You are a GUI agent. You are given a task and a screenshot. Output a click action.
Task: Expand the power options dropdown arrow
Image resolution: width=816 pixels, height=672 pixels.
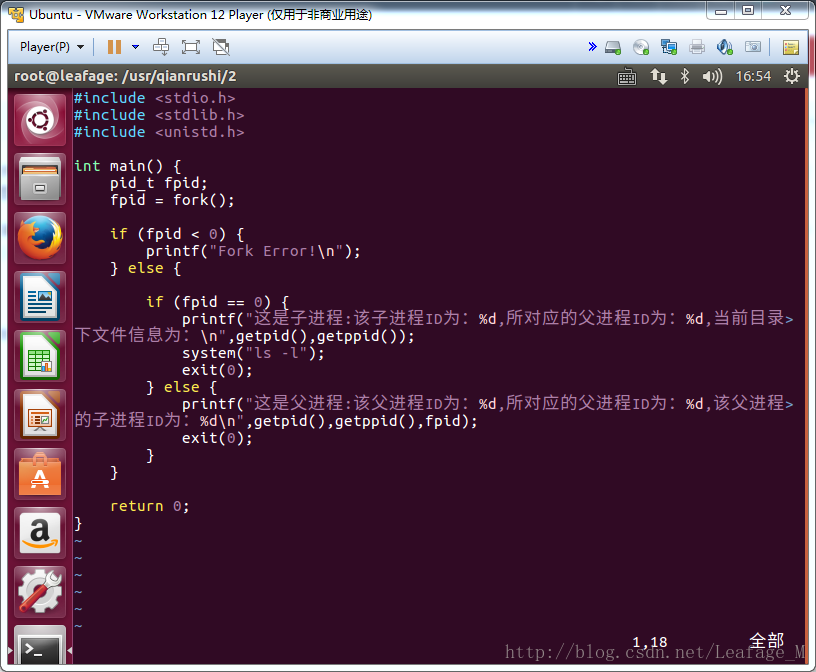pos(135,47)
